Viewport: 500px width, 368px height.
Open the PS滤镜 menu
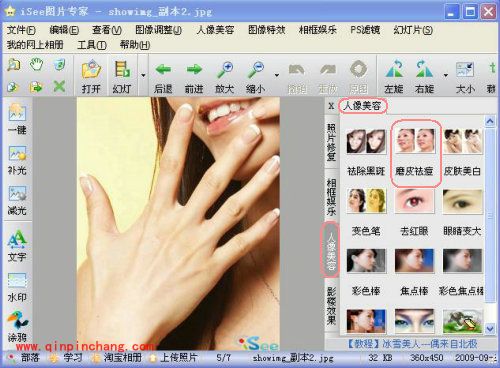point(365,30)
